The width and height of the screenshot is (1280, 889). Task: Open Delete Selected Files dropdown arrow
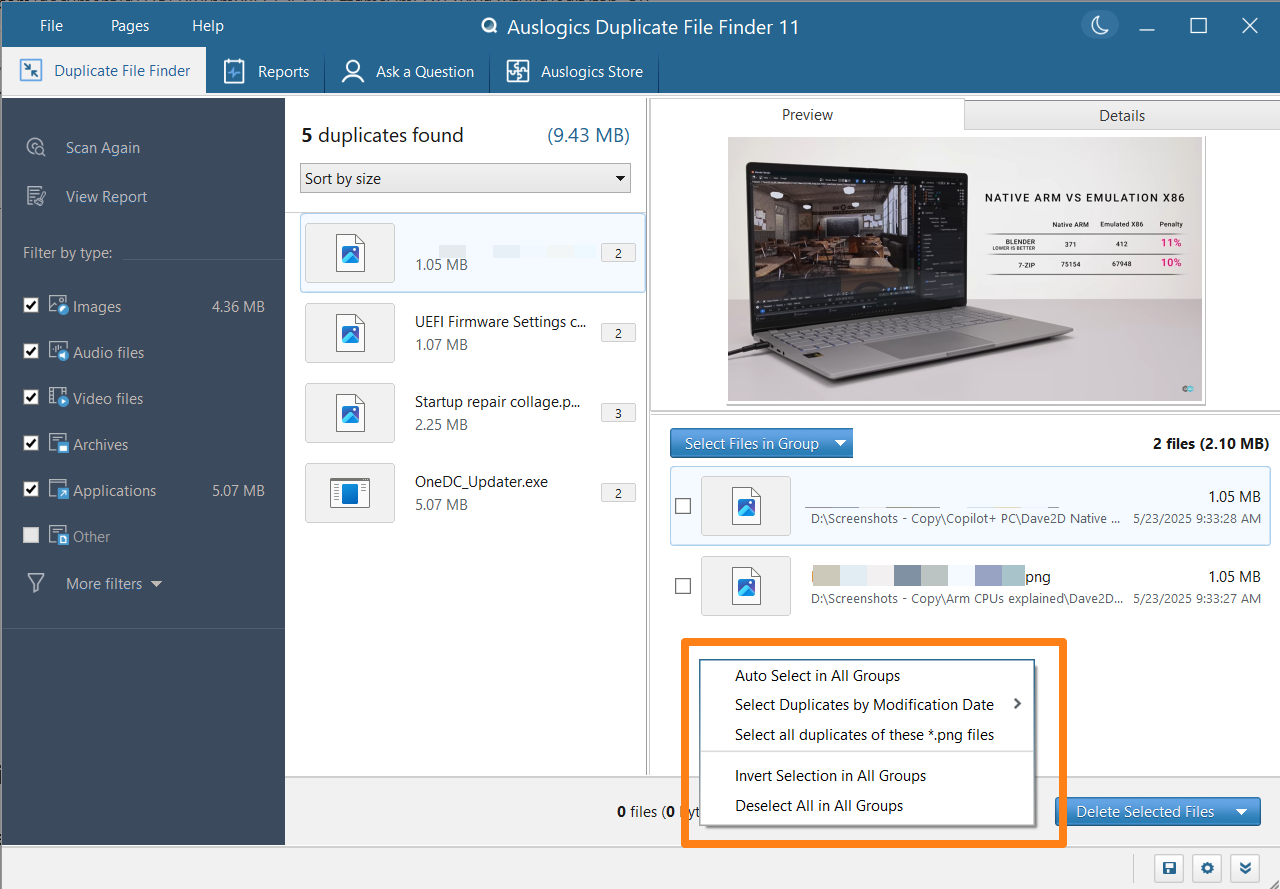click(x=1242, y=812)
